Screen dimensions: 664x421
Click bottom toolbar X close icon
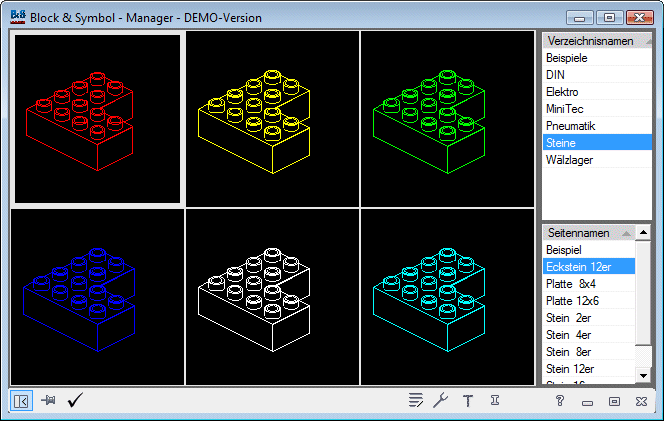(x=641, y=401)
